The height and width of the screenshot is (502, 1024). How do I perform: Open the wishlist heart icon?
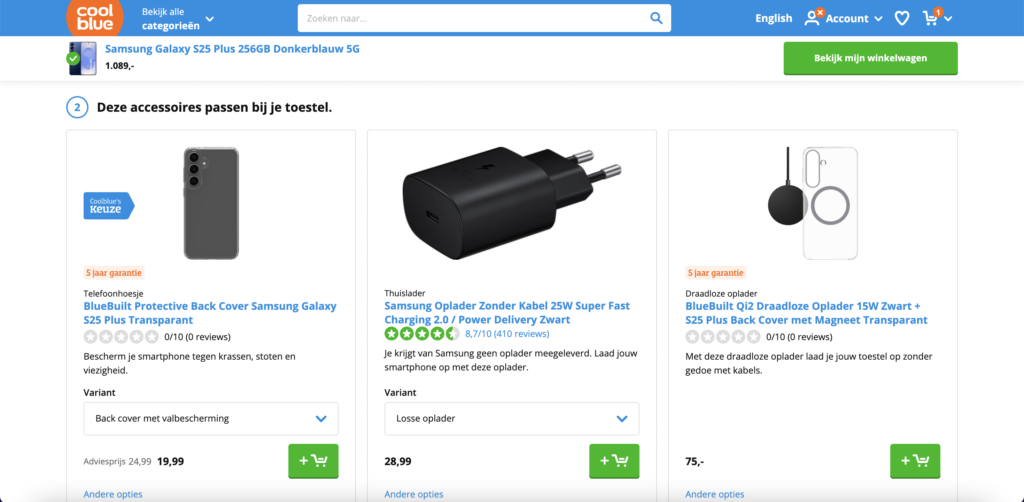(x=901, y=18)
